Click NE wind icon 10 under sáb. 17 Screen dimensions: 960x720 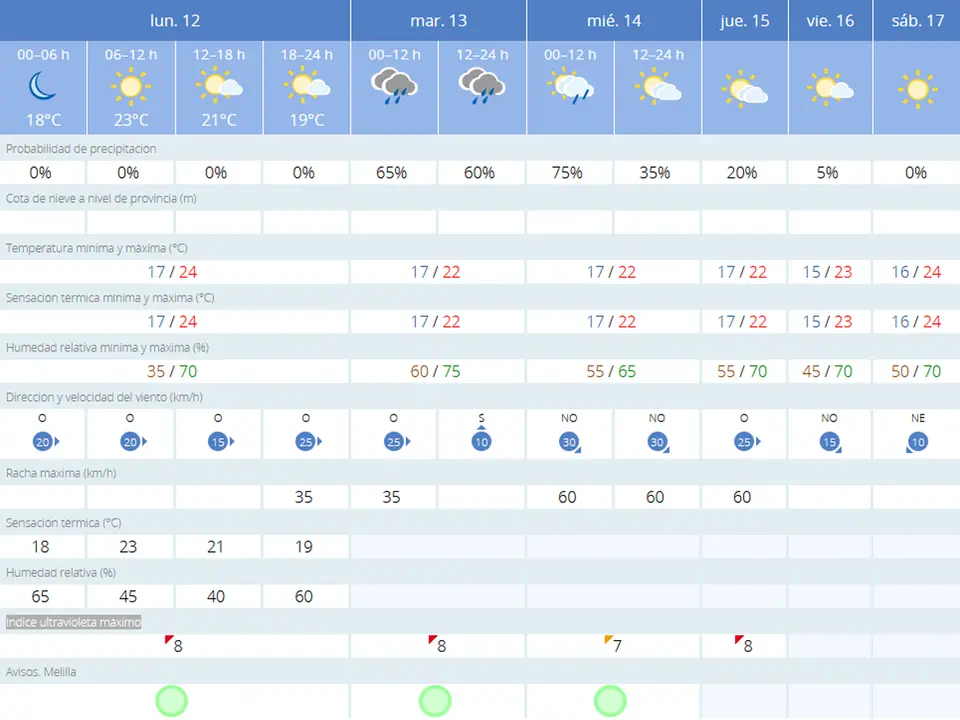(917, 442)
